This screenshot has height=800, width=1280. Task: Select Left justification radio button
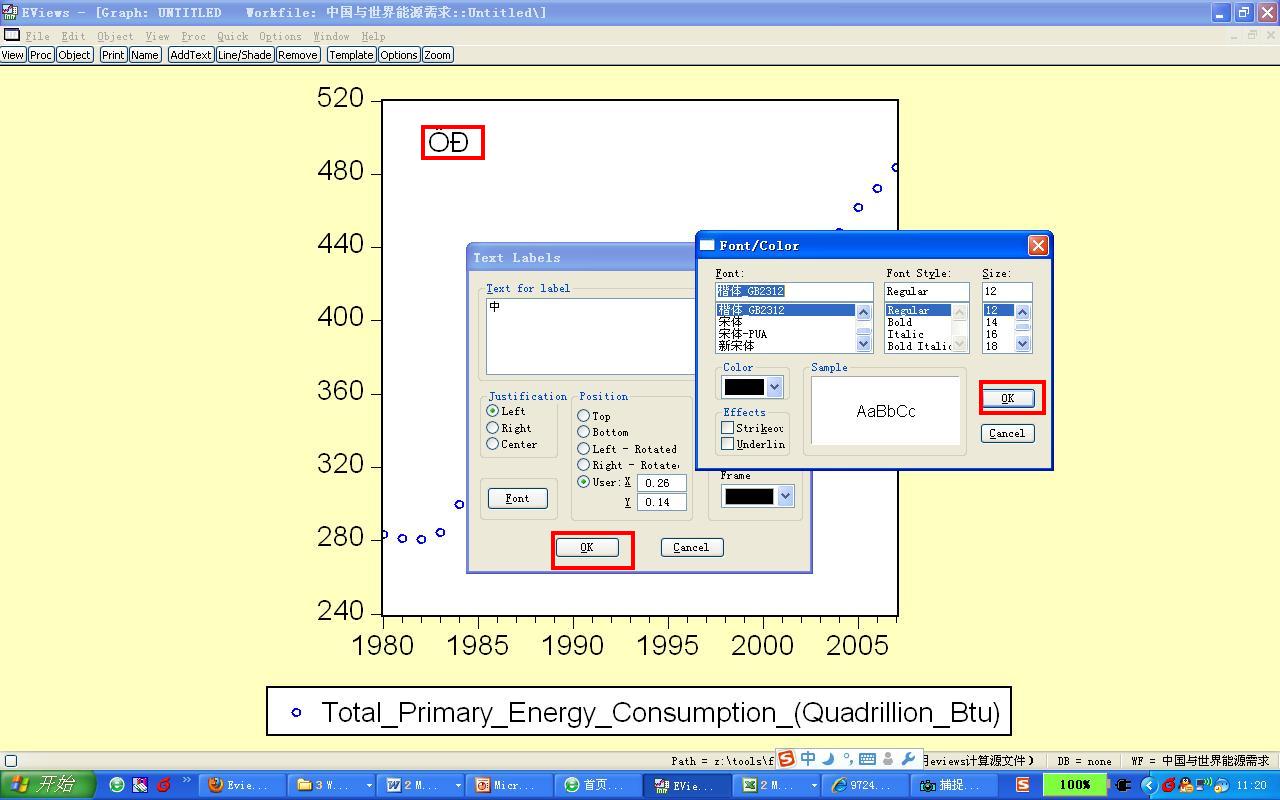click(x=492, y=411)
